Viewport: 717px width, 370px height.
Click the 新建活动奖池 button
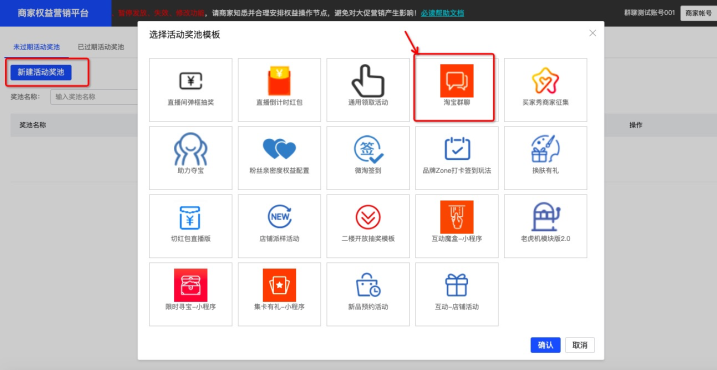pos(41,72)
